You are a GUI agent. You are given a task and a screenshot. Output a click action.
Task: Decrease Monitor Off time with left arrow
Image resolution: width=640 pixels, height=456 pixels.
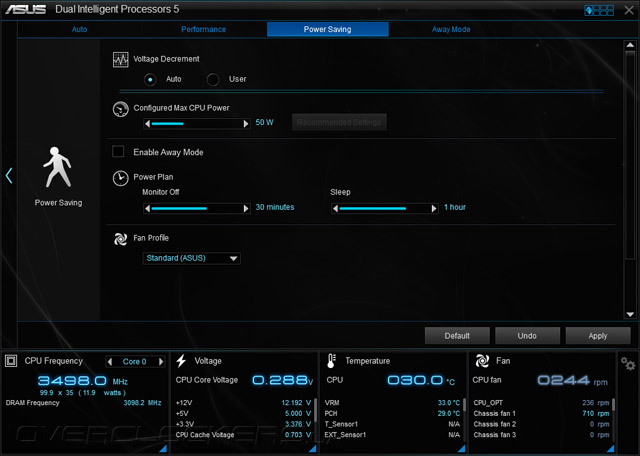[x=147, y=209]
